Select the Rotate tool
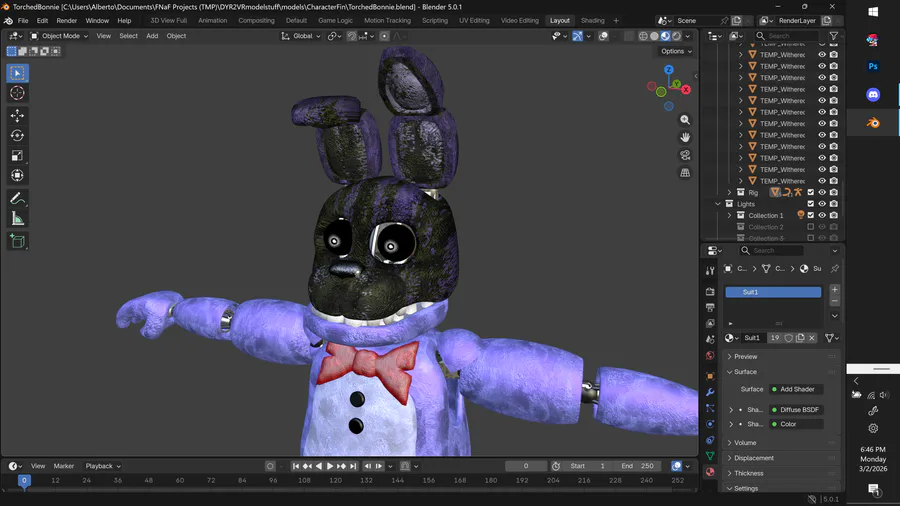The height and width of the screenshot is (506, 900). coord(17,135)
